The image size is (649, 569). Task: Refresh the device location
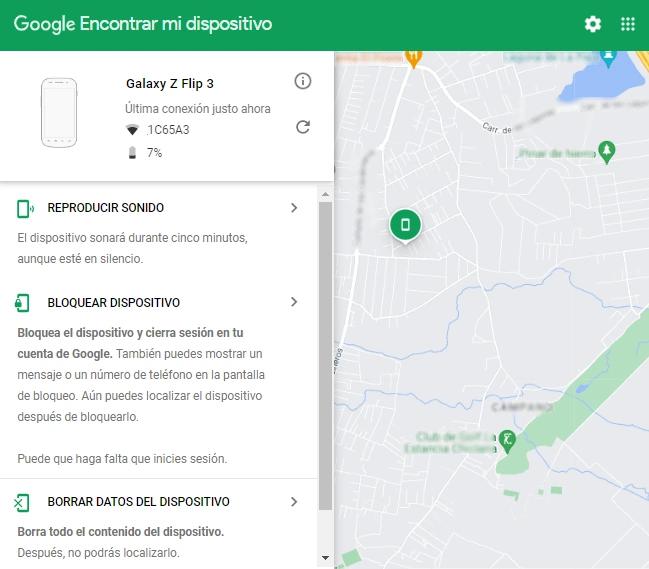click(303, 127)
